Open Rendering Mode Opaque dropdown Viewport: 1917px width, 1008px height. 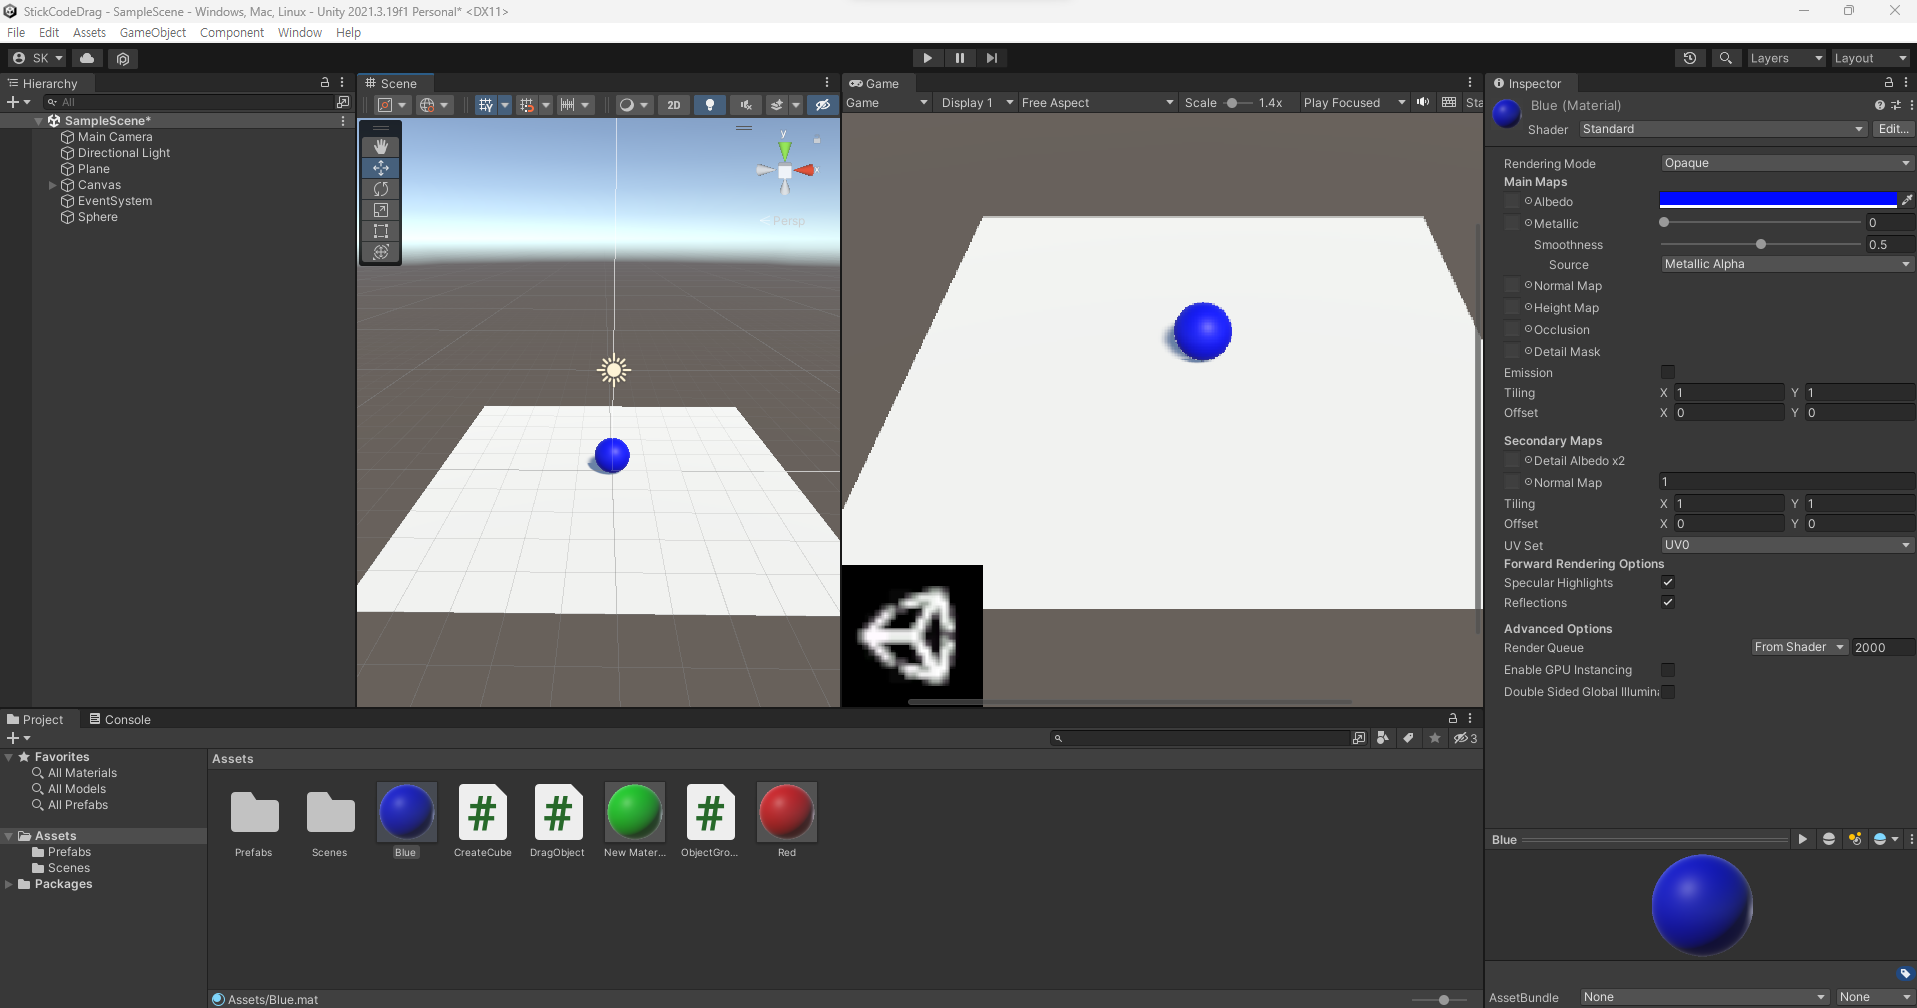pyautogui.click(x=1787, y=163)
